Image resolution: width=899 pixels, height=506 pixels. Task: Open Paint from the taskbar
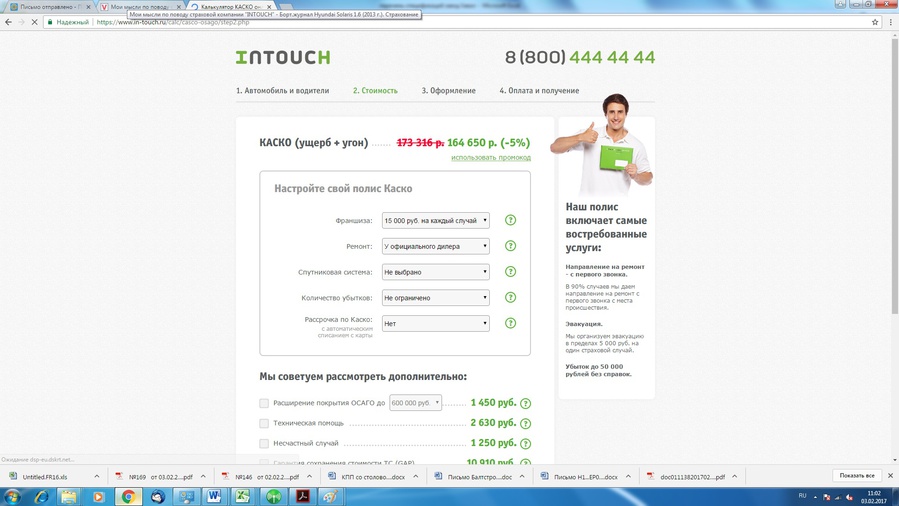[x=331, y=496]
